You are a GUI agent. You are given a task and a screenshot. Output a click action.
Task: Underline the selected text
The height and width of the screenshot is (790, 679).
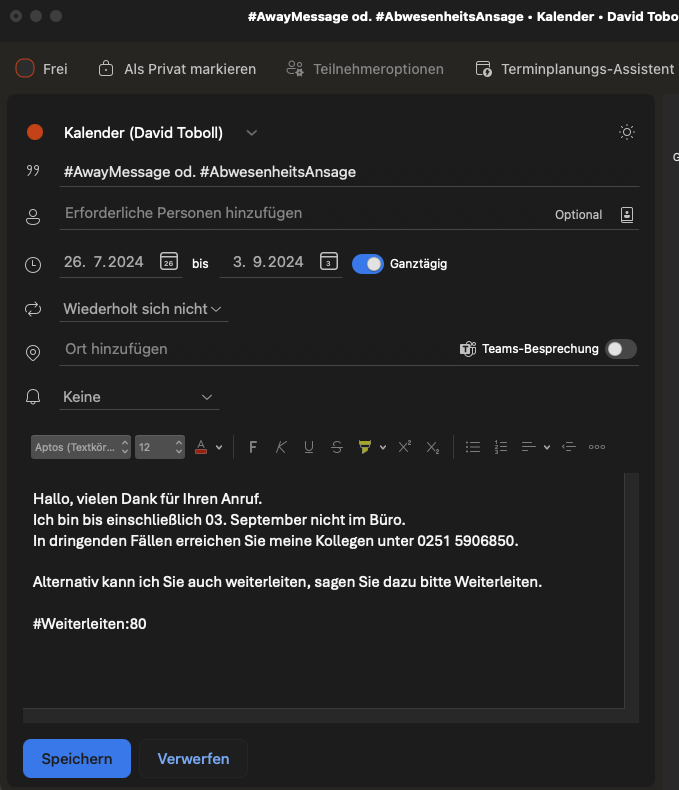[x=308, y=447]
